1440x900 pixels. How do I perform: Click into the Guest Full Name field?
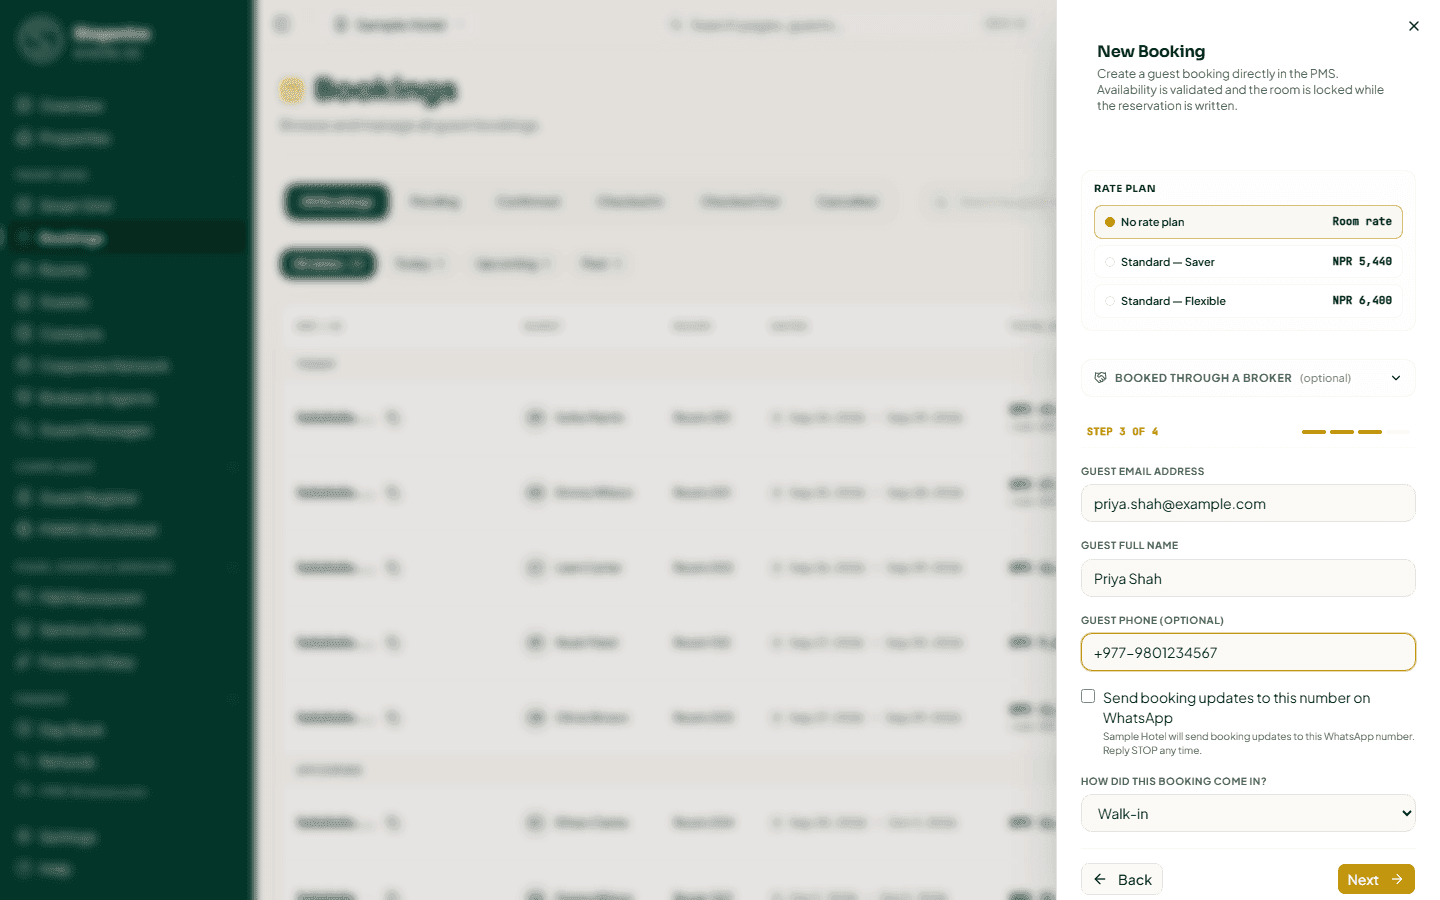(1248, 578)
